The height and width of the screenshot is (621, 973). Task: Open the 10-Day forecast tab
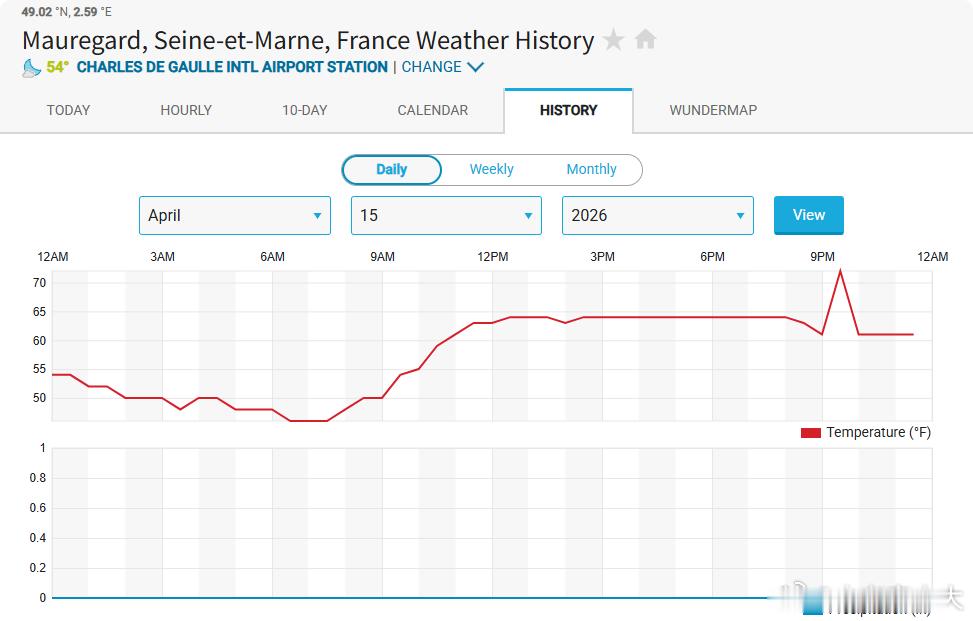click(x=304, y=111)
